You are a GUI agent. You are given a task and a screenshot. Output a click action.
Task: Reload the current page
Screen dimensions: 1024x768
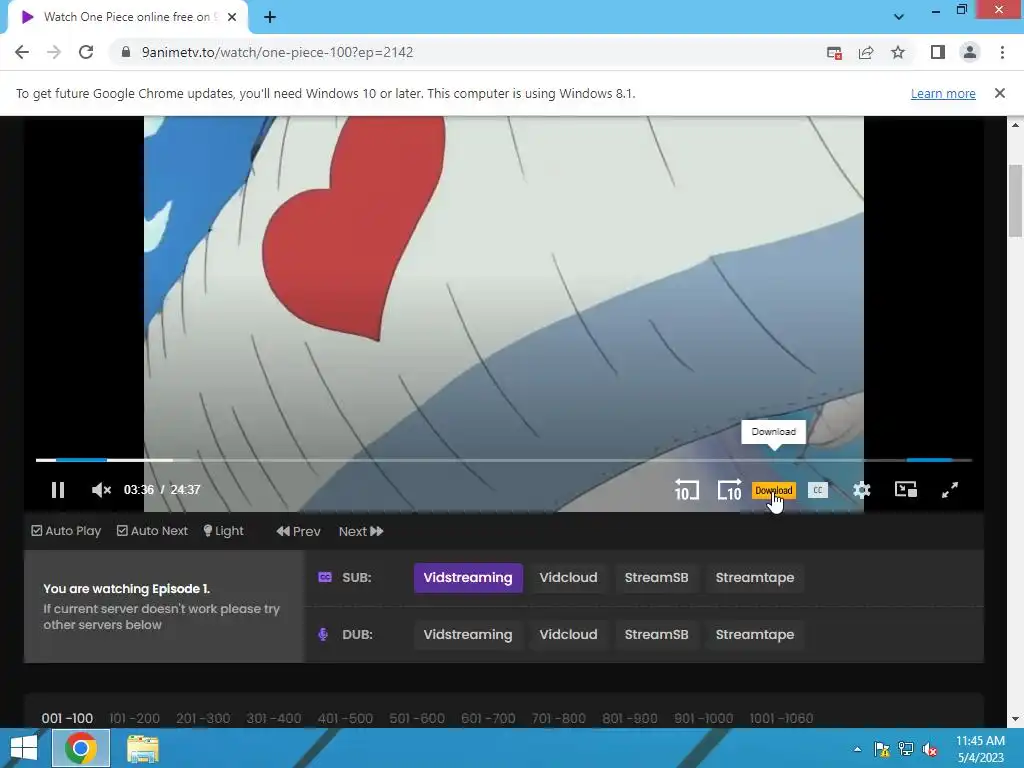[86, 52]
